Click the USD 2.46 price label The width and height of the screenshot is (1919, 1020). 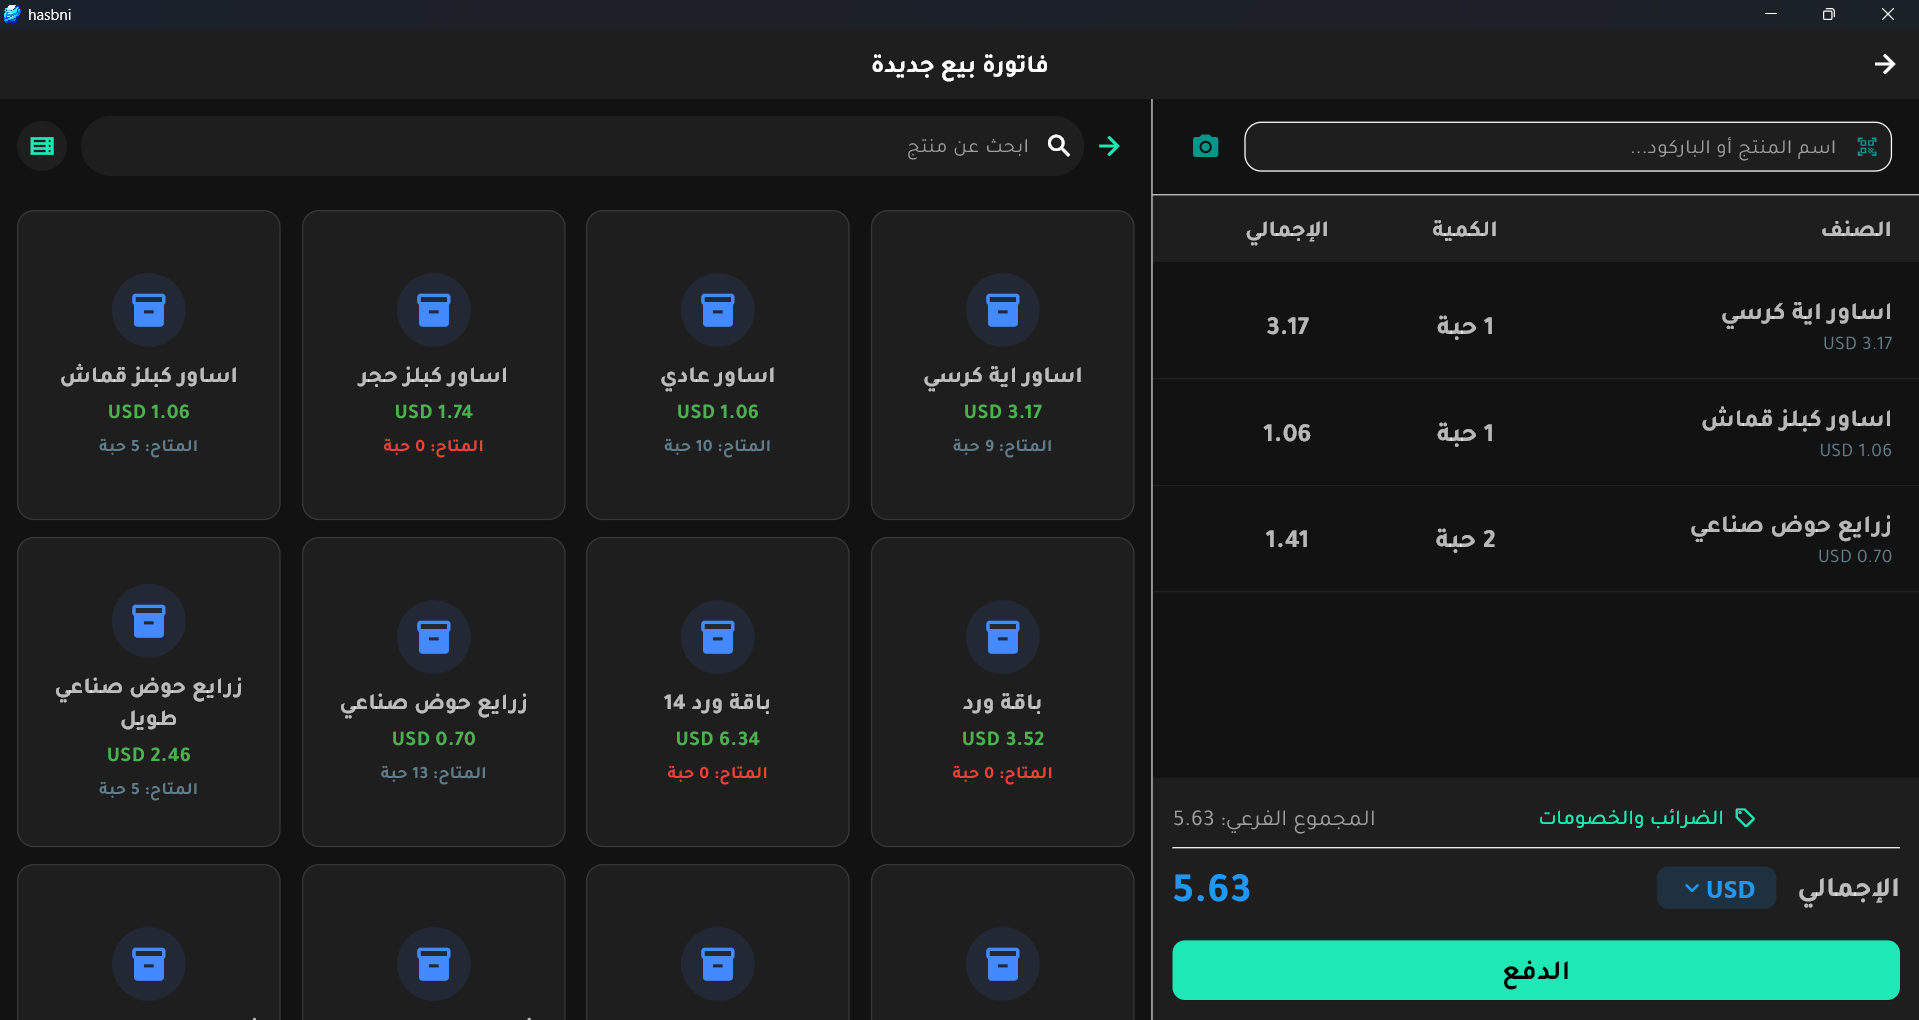(x=149, y=755)
